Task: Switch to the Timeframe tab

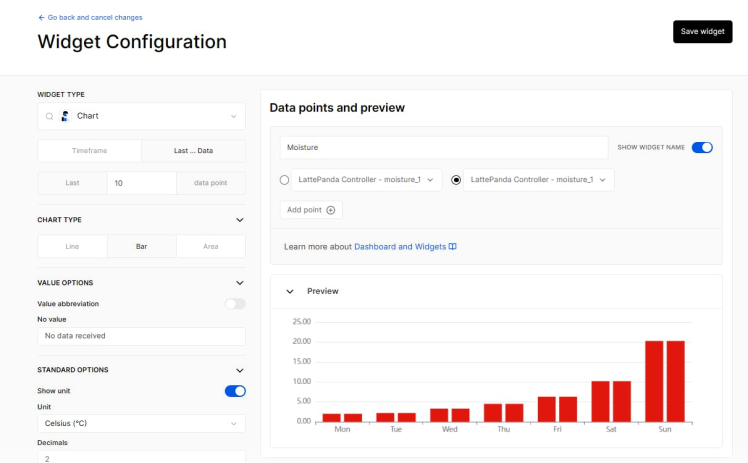Action: [89, 151]
